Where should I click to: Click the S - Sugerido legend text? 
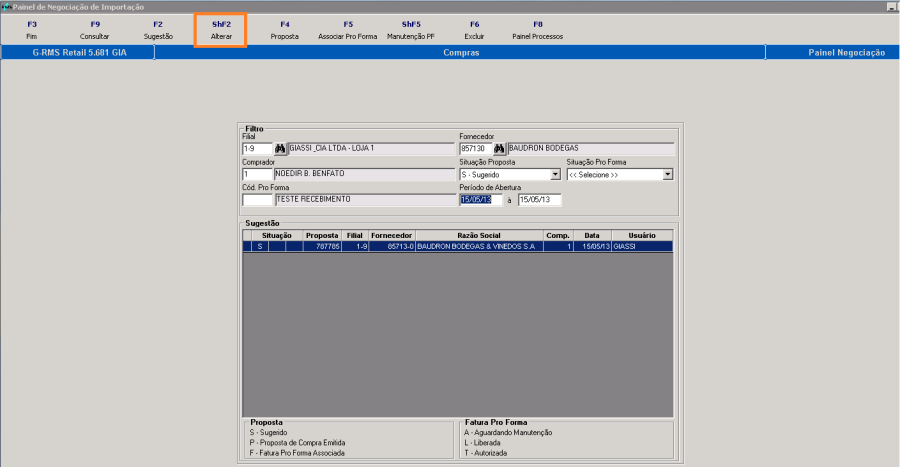(x=269, y=433)
